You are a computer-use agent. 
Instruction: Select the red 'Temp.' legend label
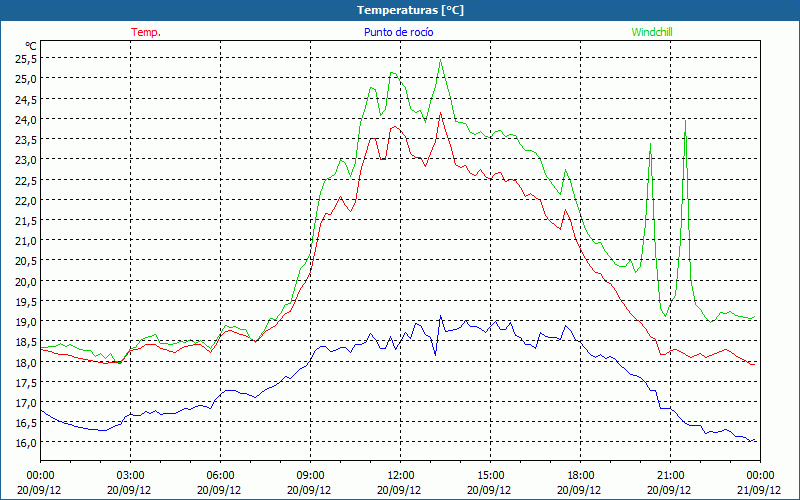(x=146, y=32)
